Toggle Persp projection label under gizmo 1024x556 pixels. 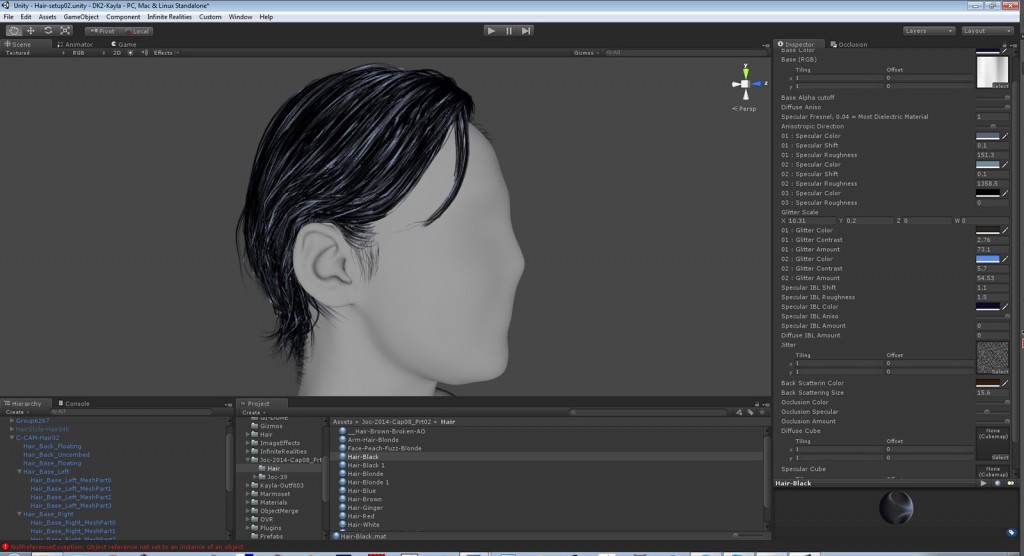tap(744, 108)
